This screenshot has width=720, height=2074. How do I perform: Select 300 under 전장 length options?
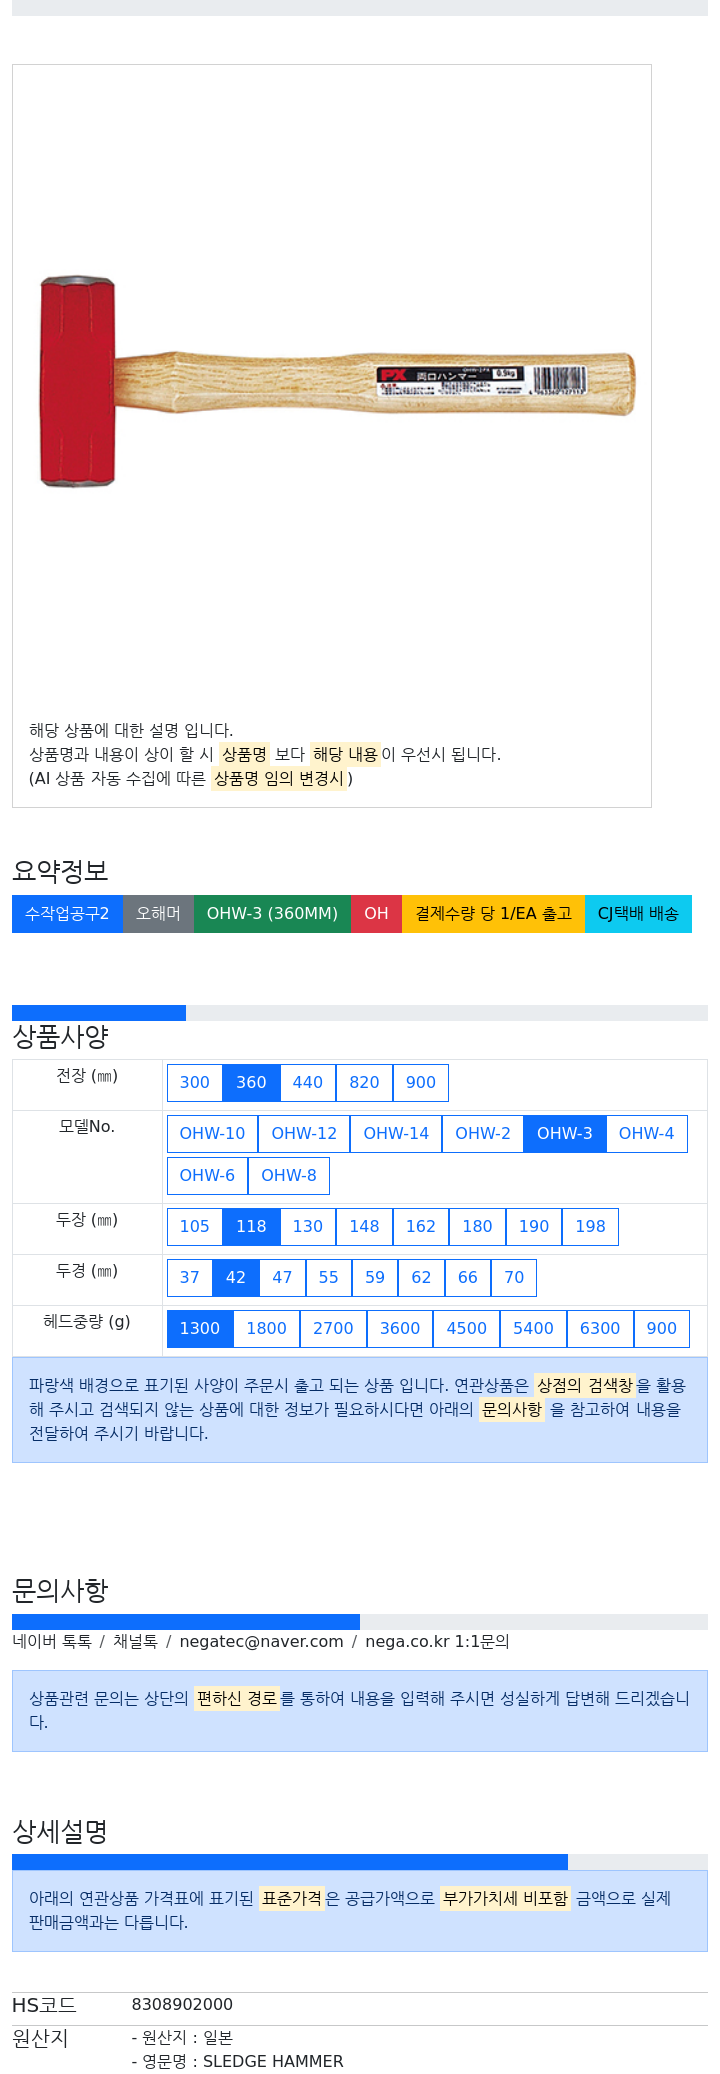tap(194, 1083)
